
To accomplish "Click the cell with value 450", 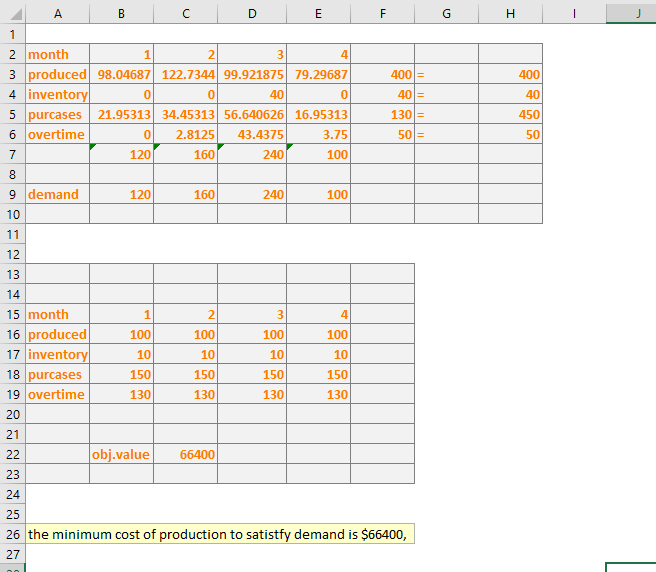I will 510,114.
